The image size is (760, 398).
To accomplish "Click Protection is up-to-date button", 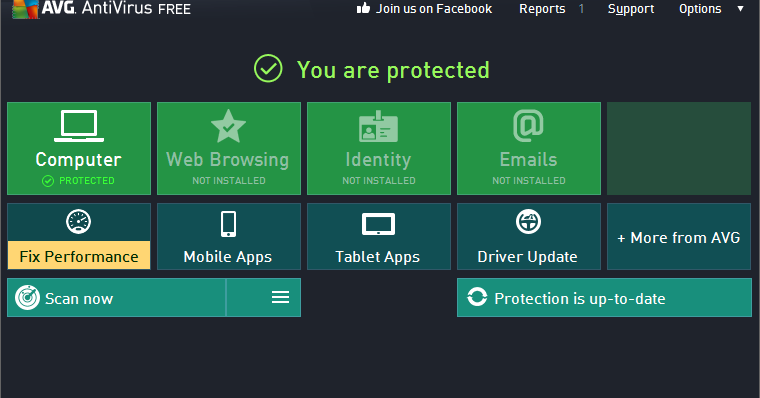I will pyautogui.click(x=604, y=298).
